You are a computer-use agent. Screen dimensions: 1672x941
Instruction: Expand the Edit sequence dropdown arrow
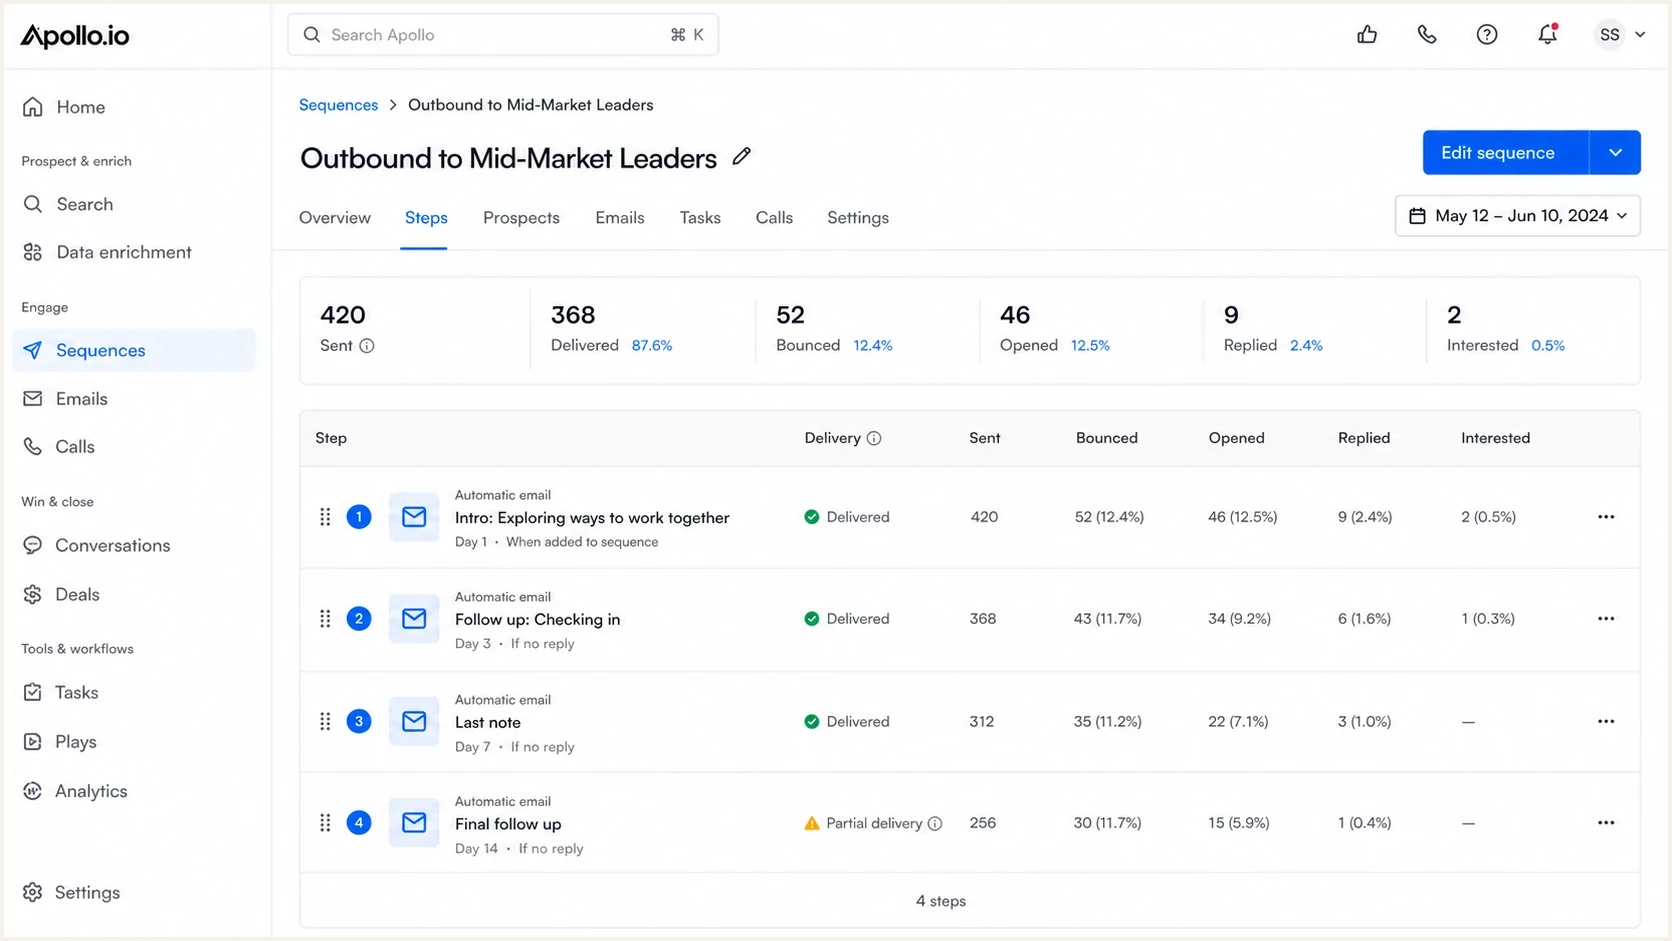1615,153
